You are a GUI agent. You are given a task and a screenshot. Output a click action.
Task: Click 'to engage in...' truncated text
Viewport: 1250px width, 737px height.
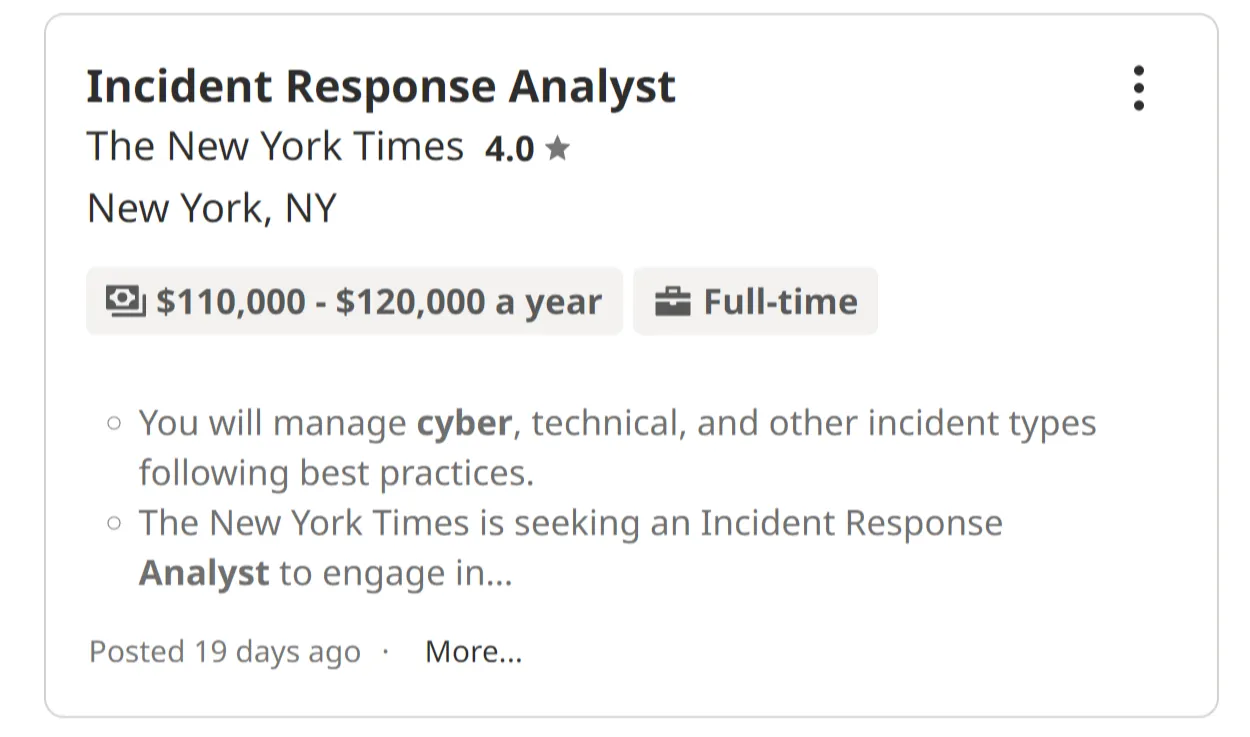pos(395,573)
